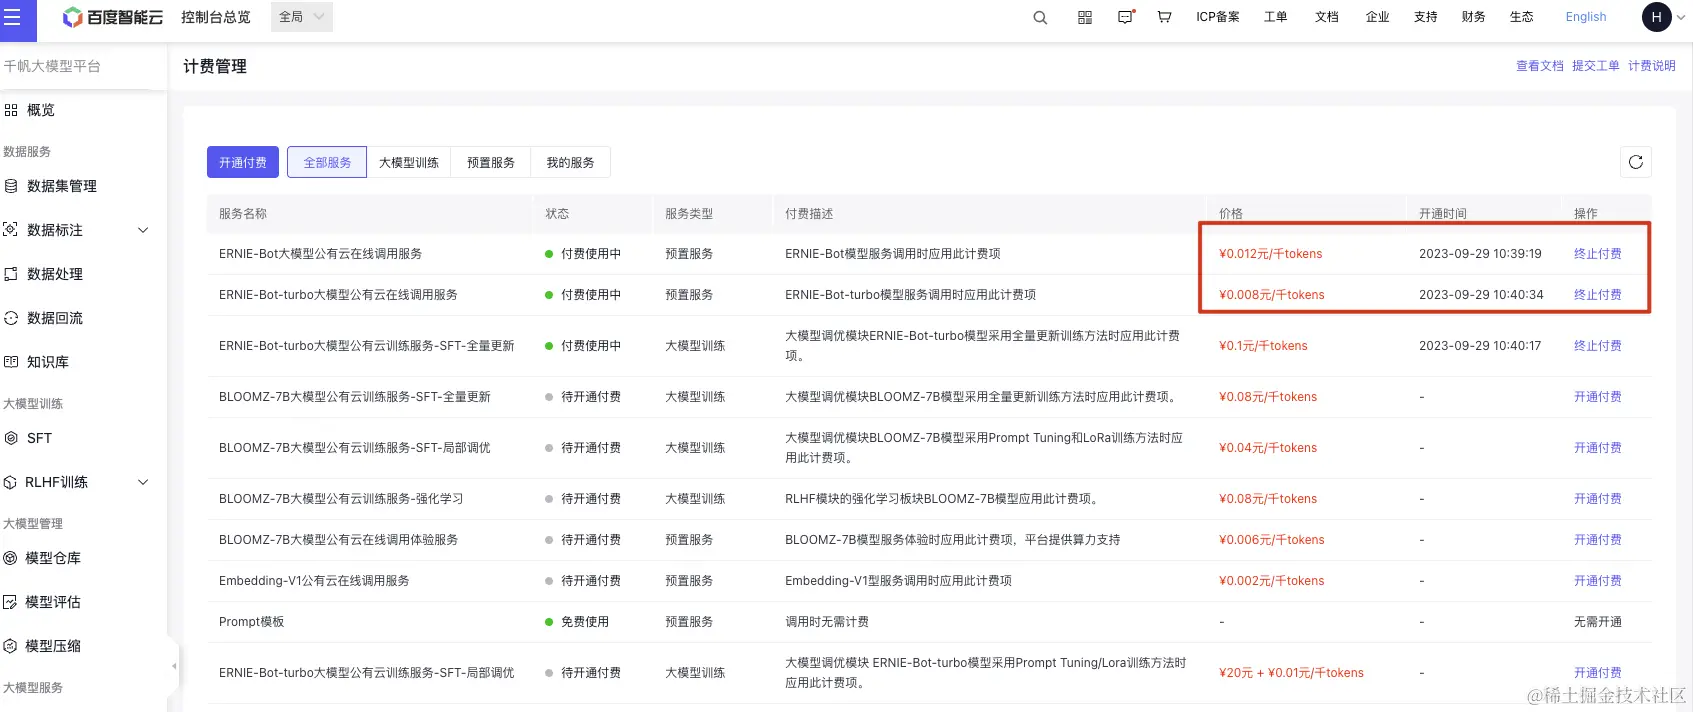1693x712 pixels.
Task: Open the hamburger navigation menu
Action: pyautogui.click(x=13, y=17)
